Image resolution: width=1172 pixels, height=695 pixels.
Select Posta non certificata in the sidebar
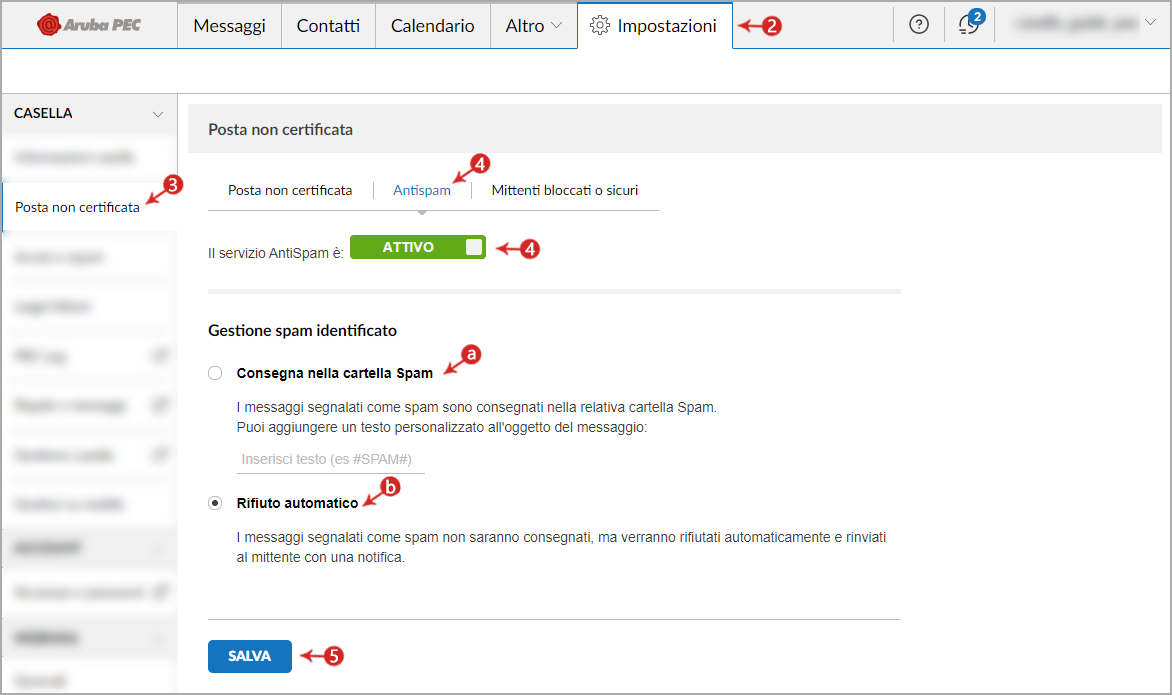coord(78,207)
